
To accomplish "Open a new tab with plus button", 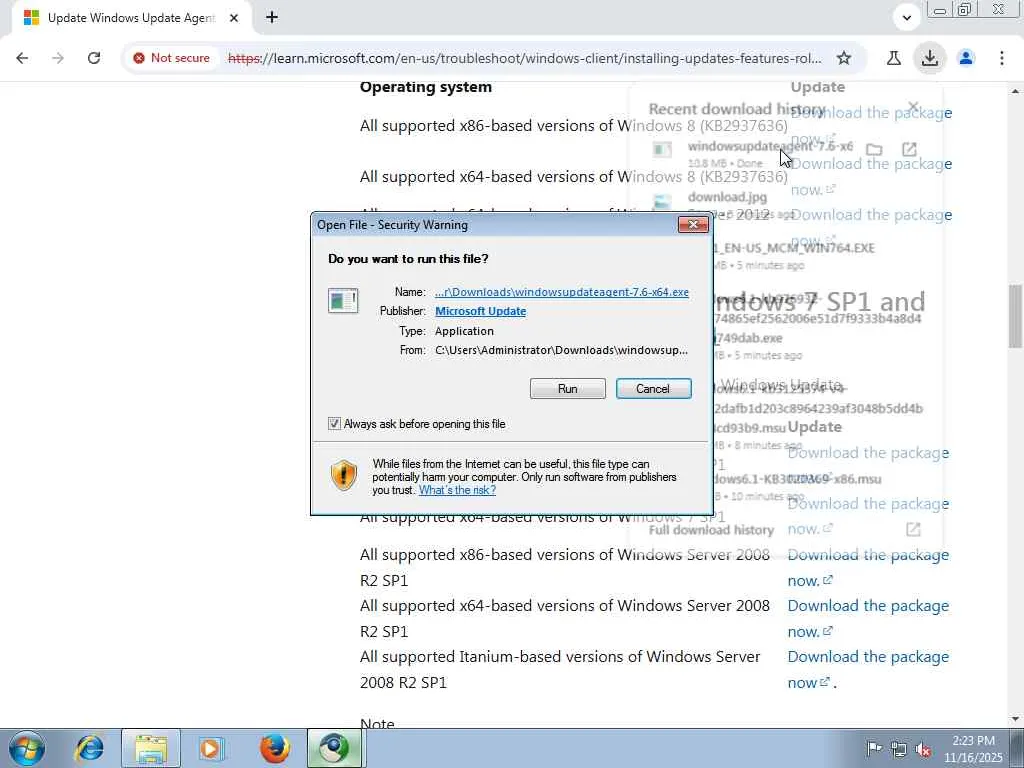I will click(x=272, y=18).
